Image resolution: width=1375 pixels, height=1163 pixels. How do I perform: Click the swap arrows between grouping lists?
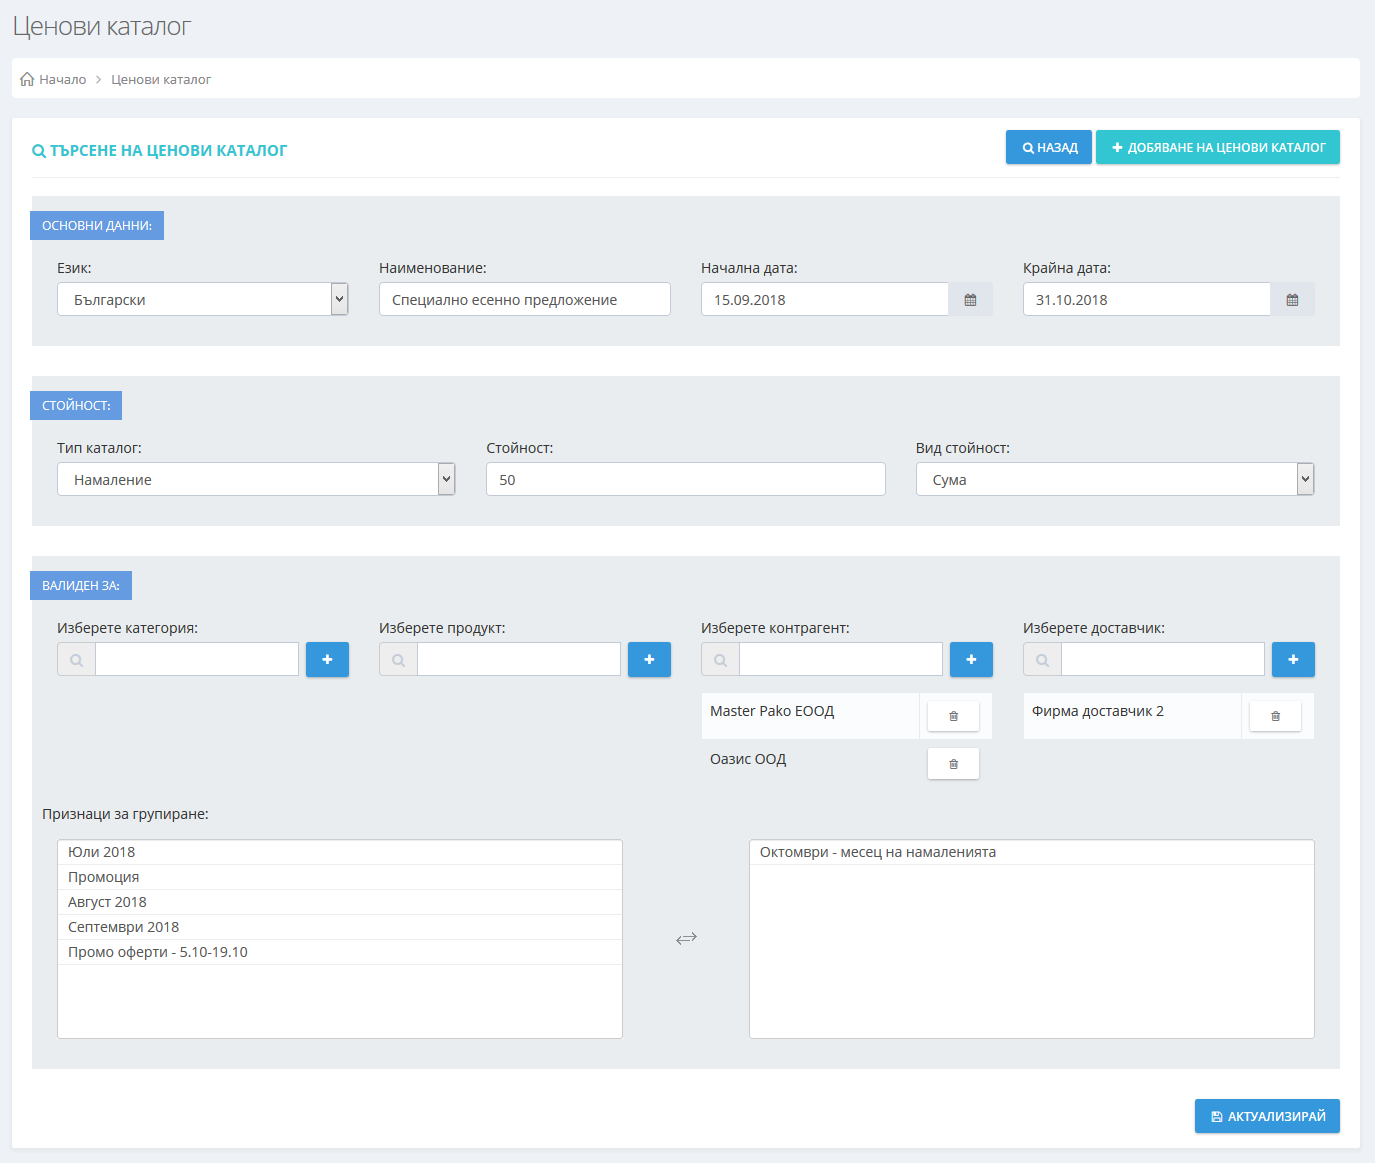[x=686, y=938]
